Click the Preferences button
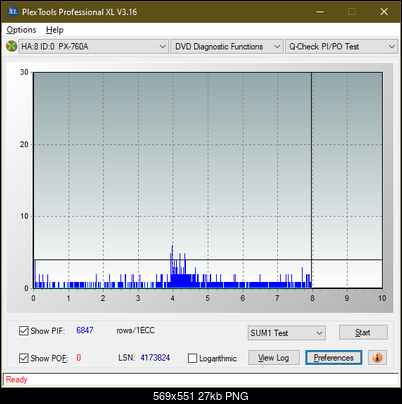This screenshot has height=404, width=402. point(334,358)
